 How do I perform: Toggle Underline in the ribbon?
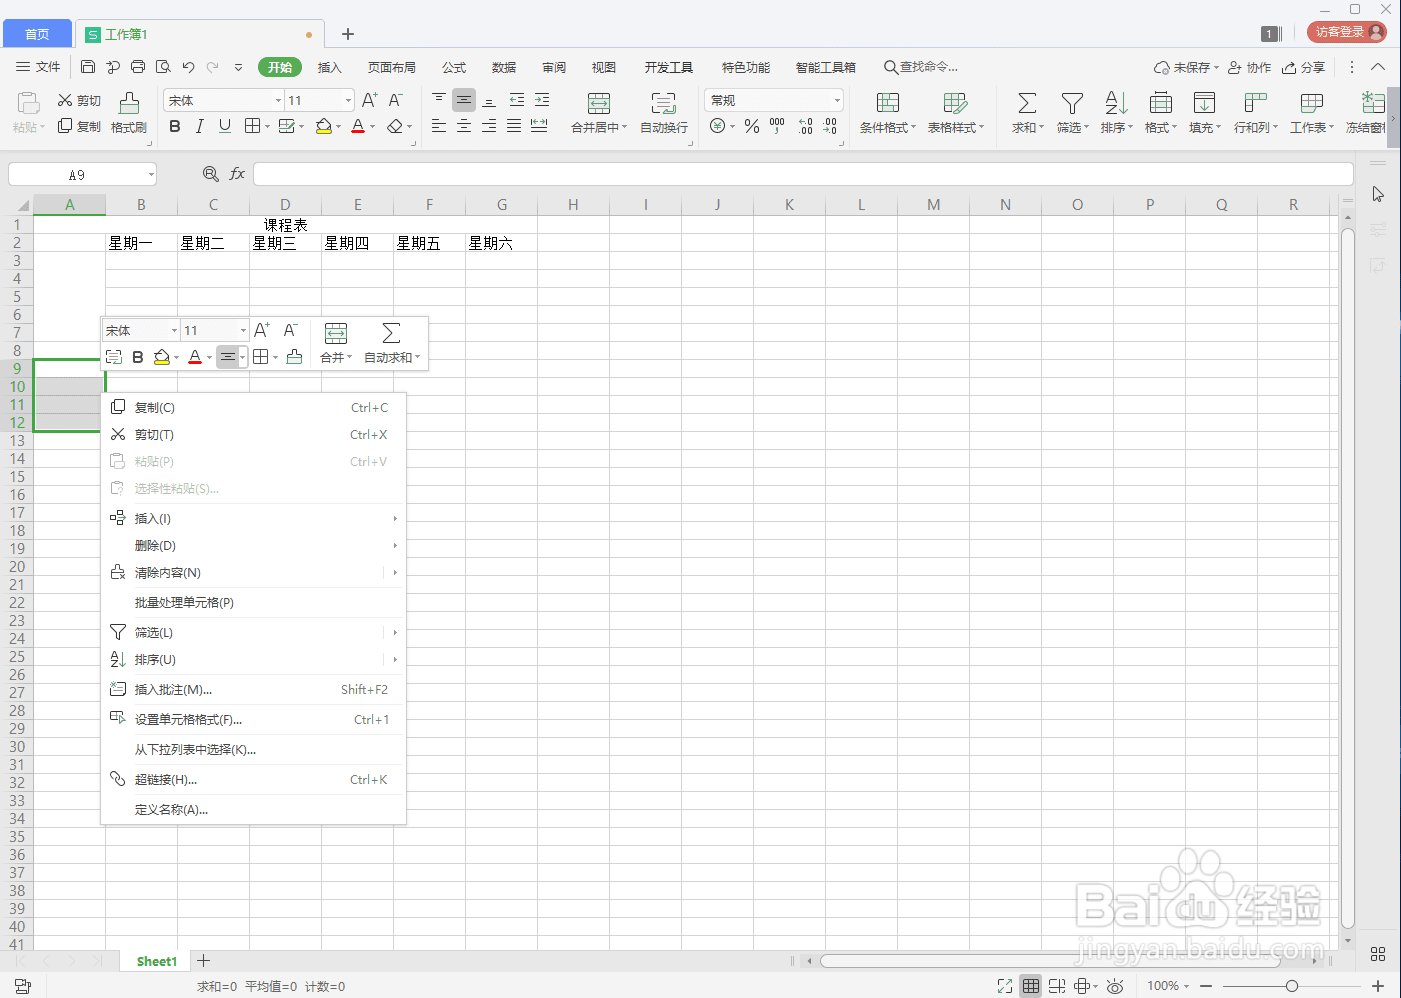pyautogui.click(x=225, y=126)
